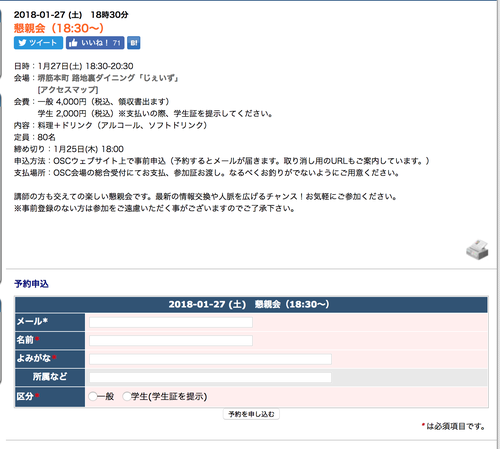Click the 定員：80名 text line
The height and width of the screenshot is (449, 500).
(35, 137)
